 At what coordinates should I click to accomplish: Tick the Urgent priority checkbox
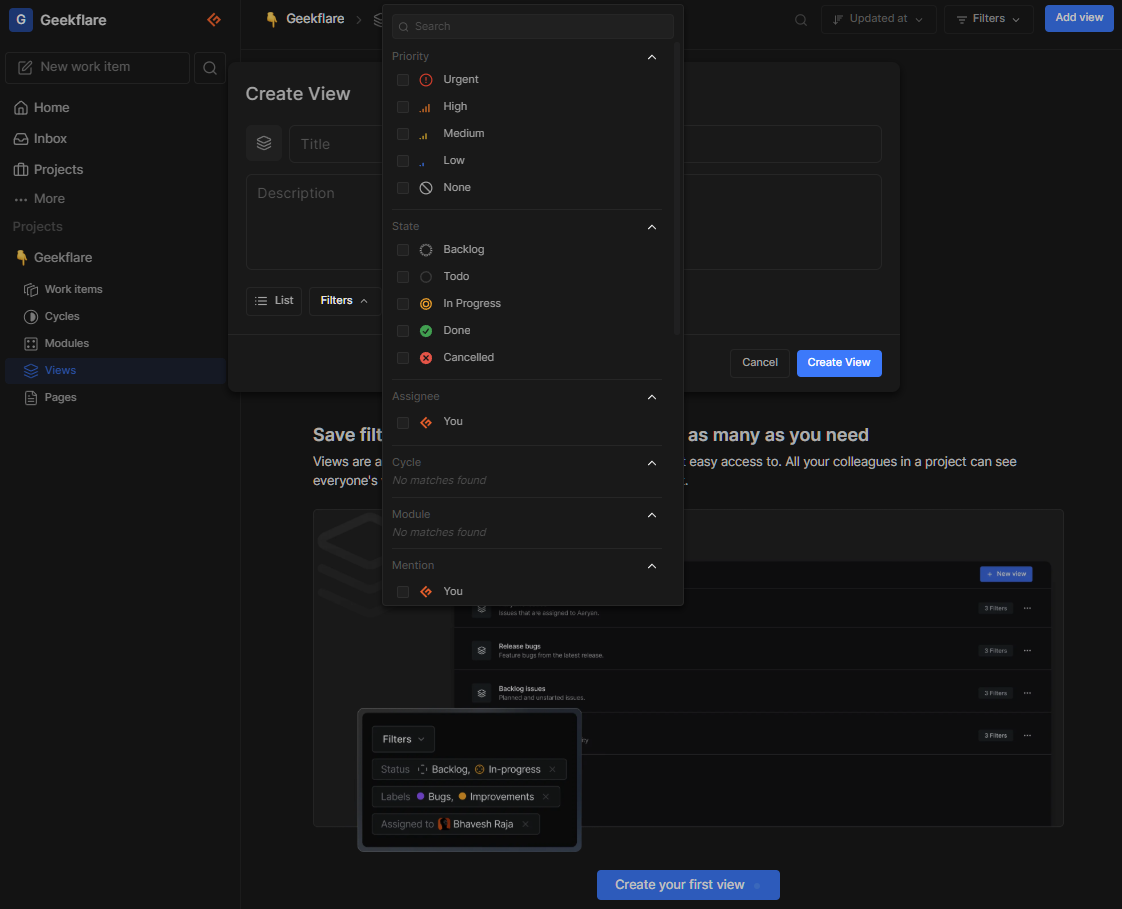tap(403, 80)
